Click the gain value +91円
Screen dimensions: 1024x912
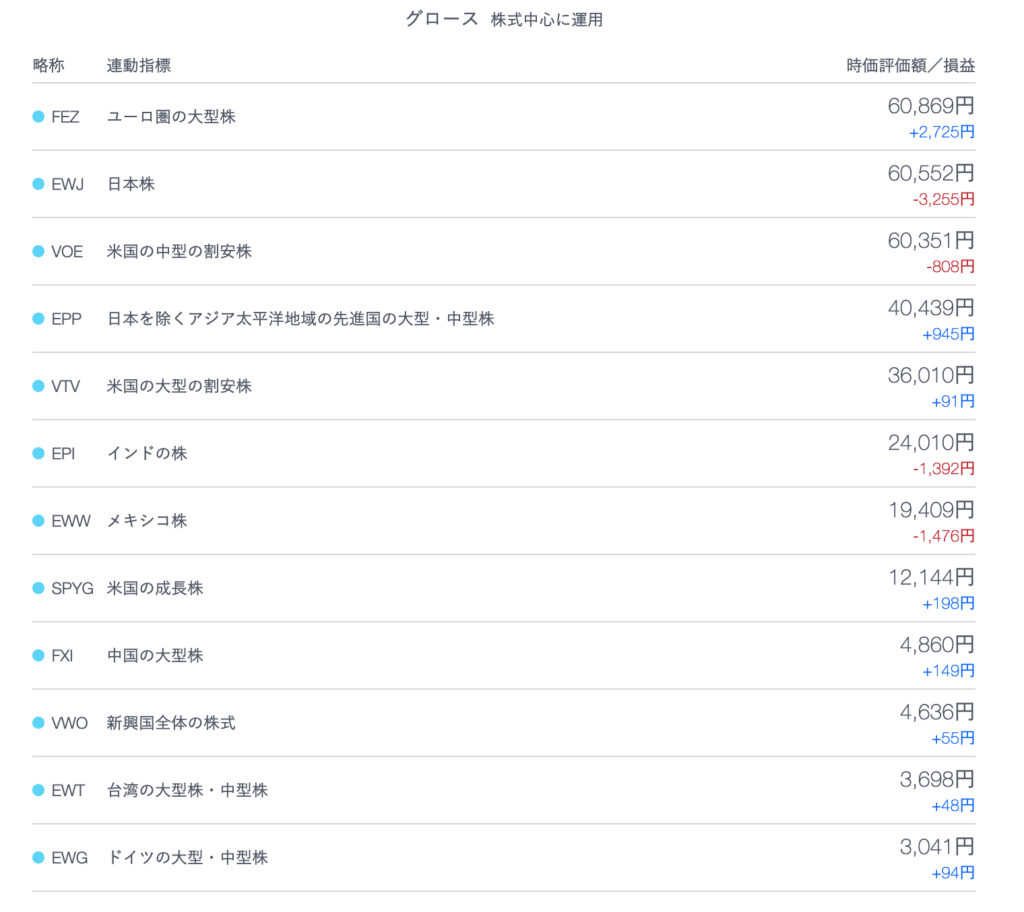click(953, 402)
